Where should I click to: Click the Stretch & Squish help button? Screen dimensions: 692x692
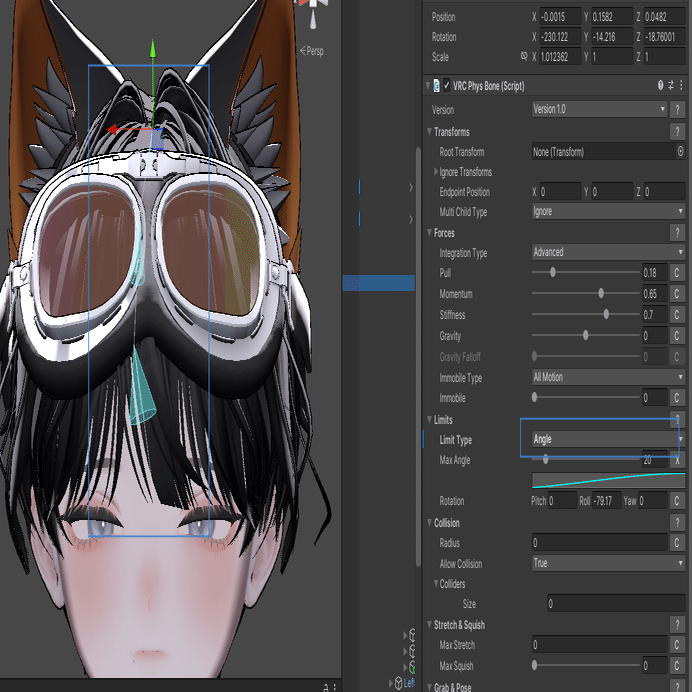click(x=677, y=624)
